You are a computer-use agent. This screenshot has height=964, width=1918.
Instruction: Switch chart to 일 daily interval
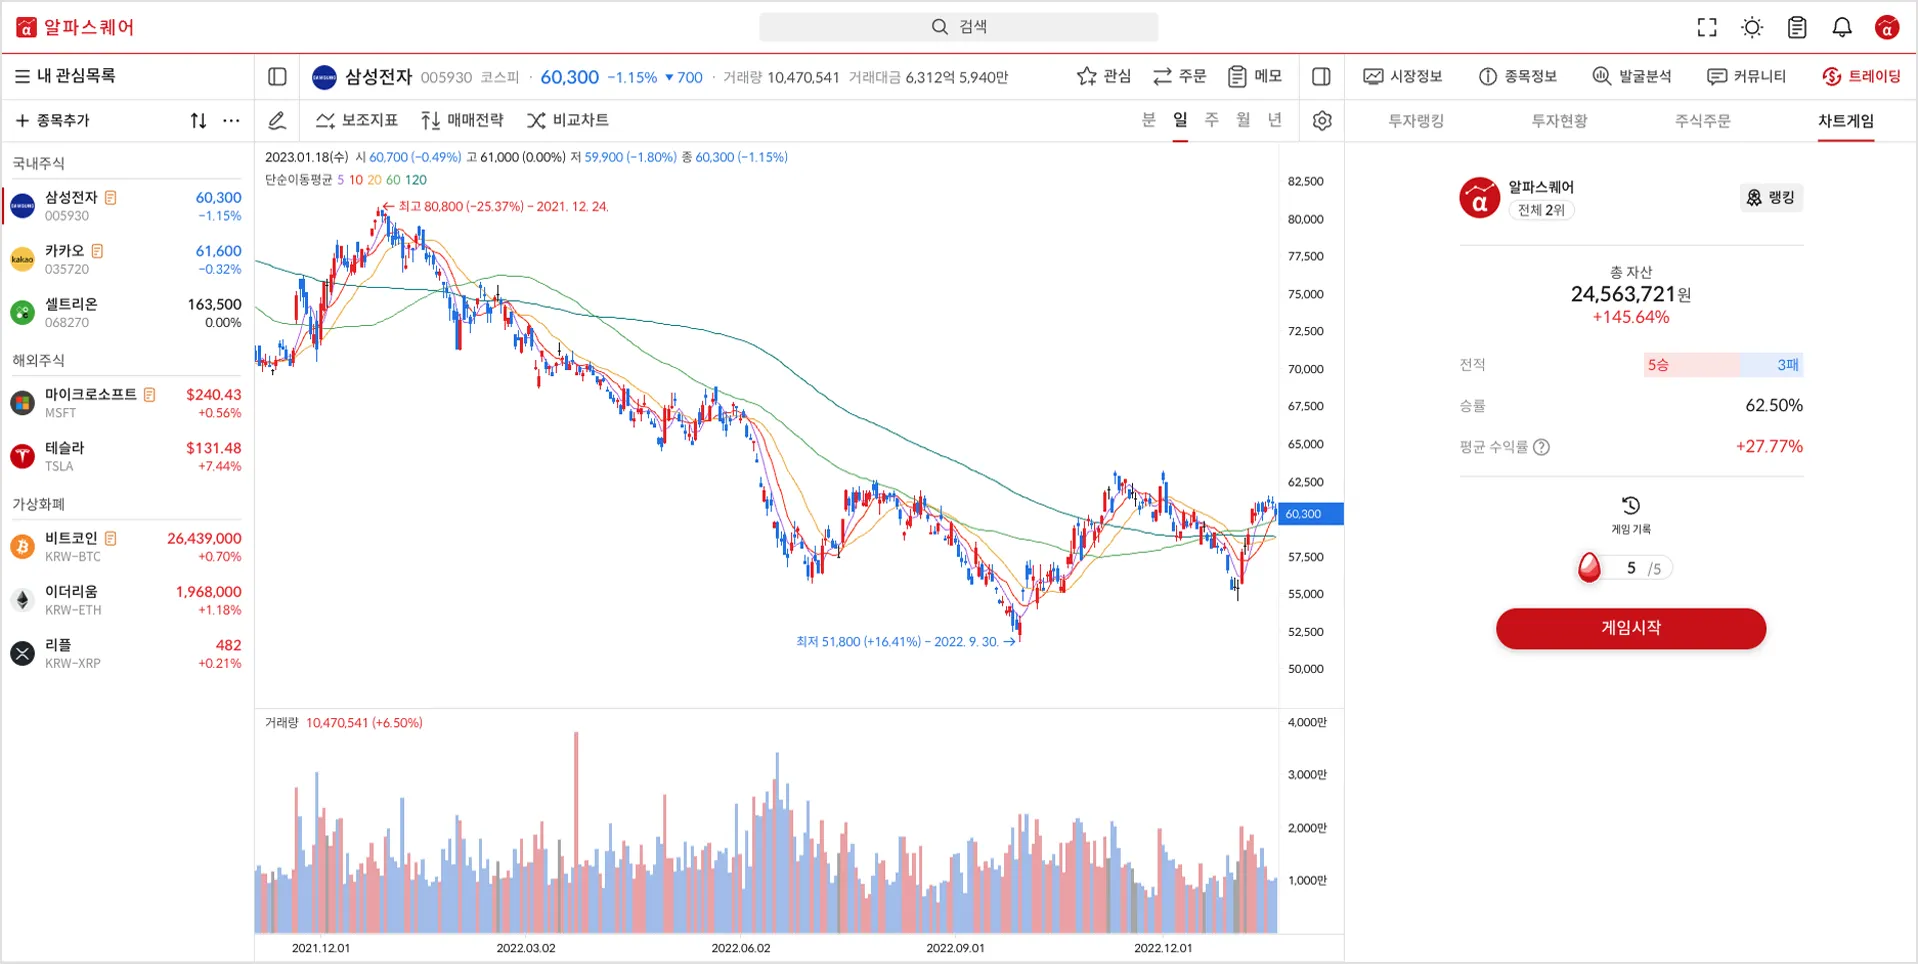1180,120
